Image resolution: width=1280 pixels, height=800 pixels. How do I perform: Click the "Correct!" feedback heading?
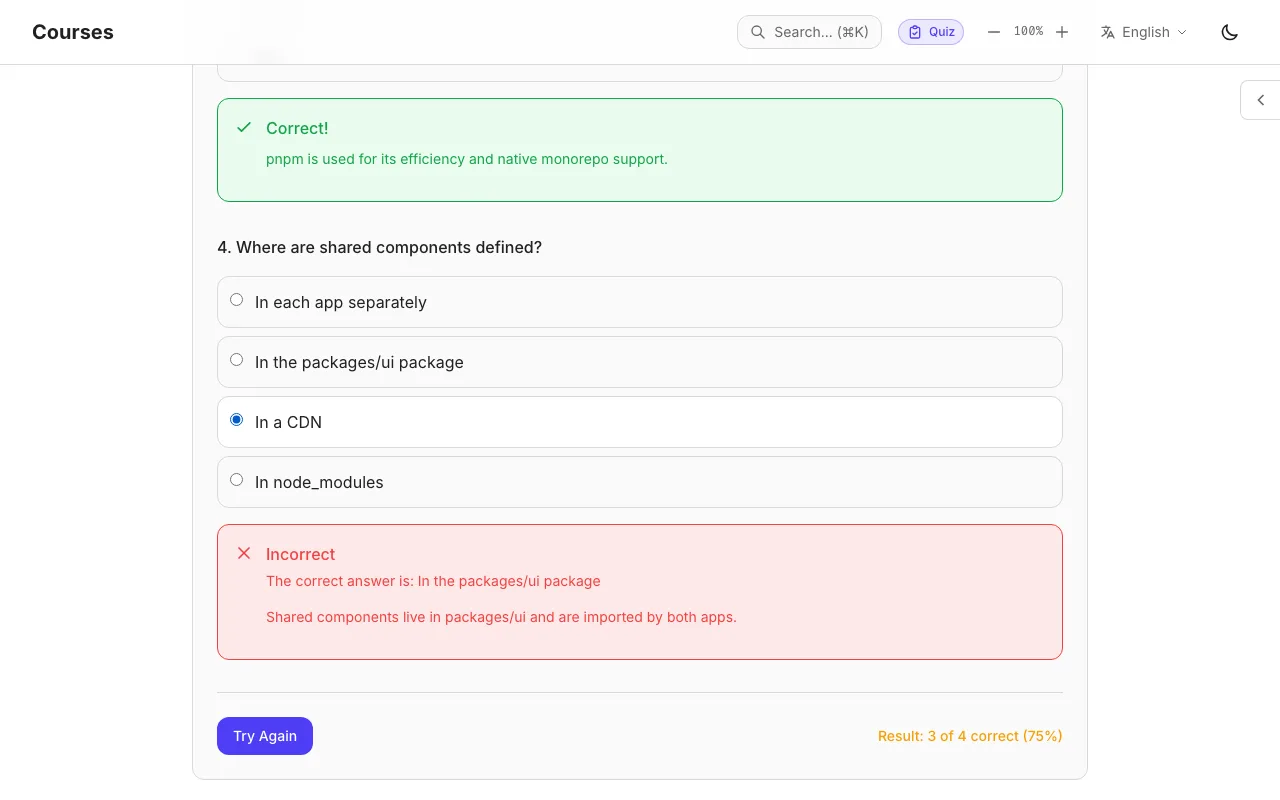click(297, 128)
